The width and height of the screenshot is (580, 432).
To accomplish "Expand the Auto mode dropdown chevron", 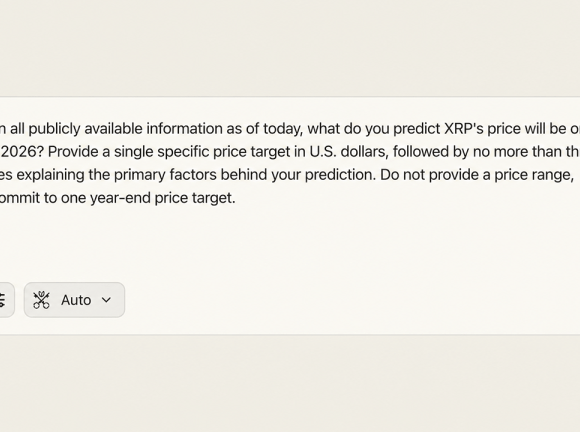I will (x=106, y=300).
